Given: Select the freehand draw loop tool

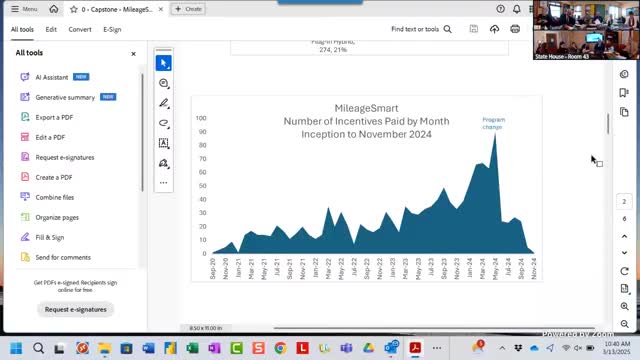Looking at the screenshot, I should [x=164, y=123].
